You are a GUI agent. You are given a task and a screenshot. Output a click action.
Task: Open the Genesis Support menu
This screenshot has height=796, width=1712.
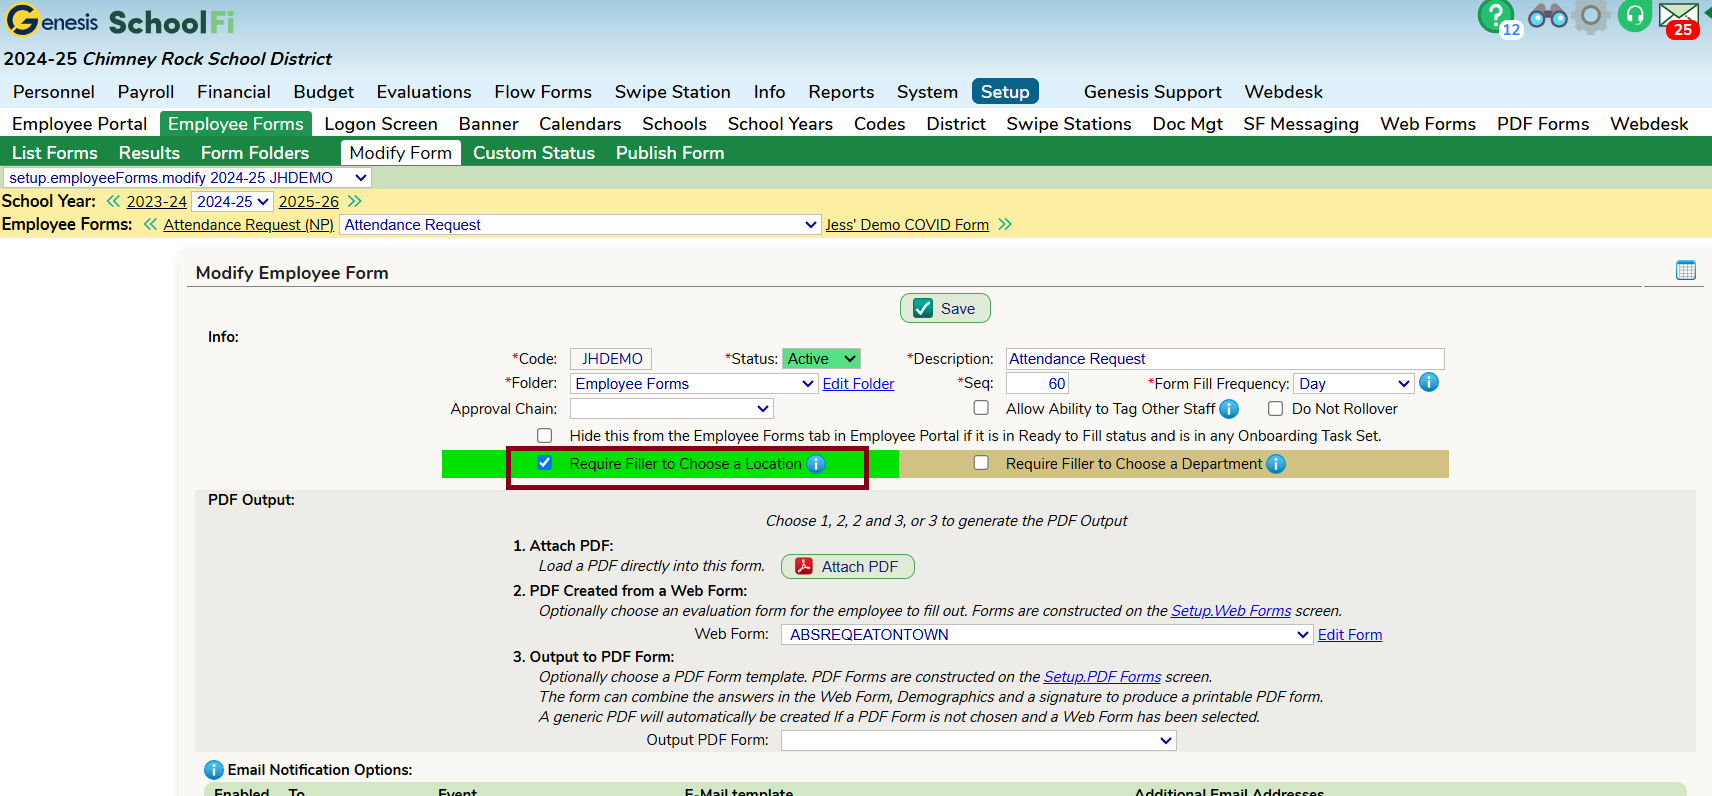pos(1152,92)
